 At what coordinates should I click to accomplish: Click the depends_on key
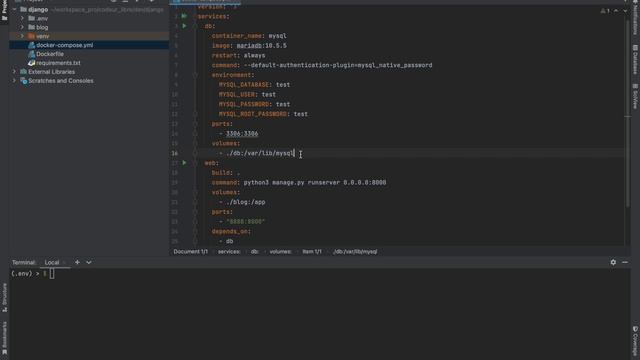point(229,232)
